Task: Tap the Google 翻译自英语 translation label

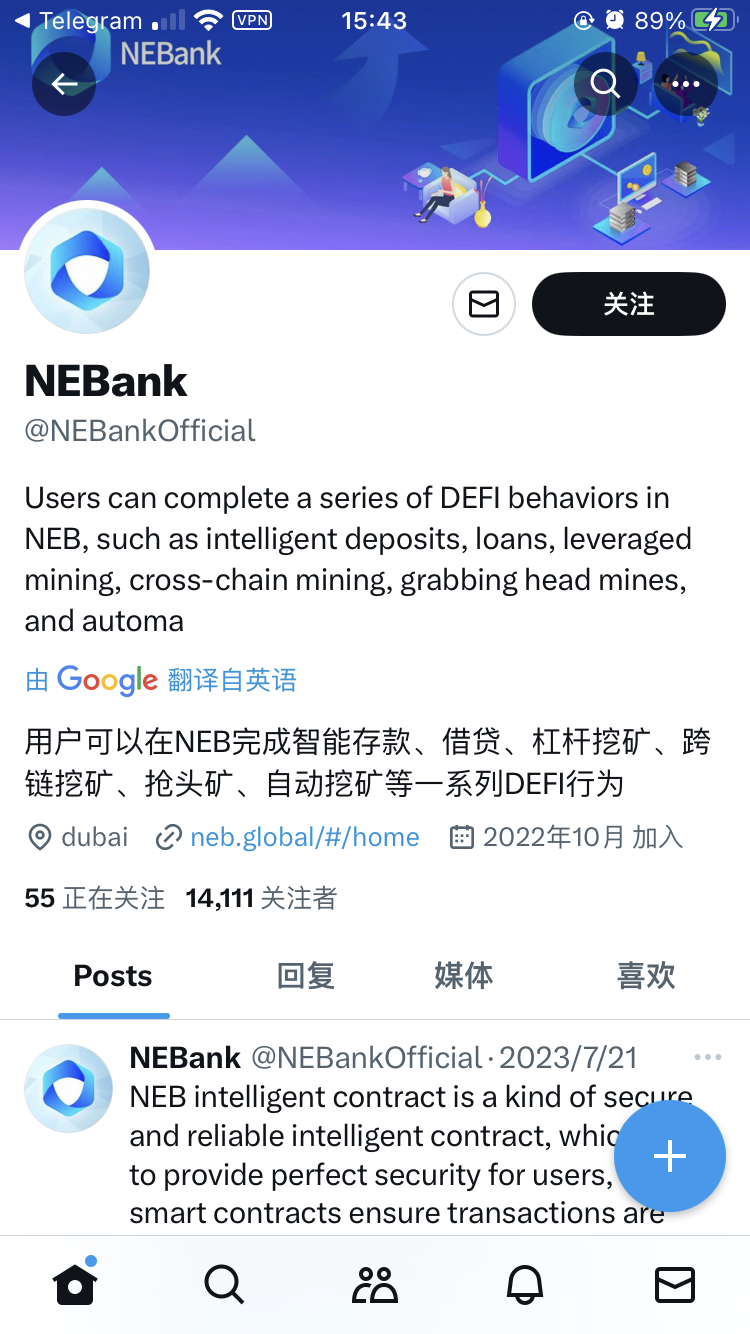Action: [x=161, y=680]
